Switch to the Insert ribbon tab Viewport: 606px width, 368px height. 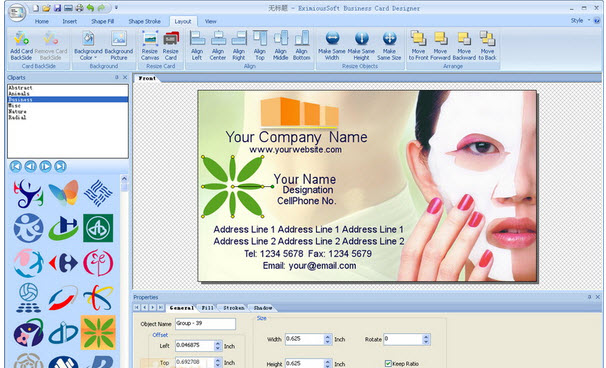[70, 21]
